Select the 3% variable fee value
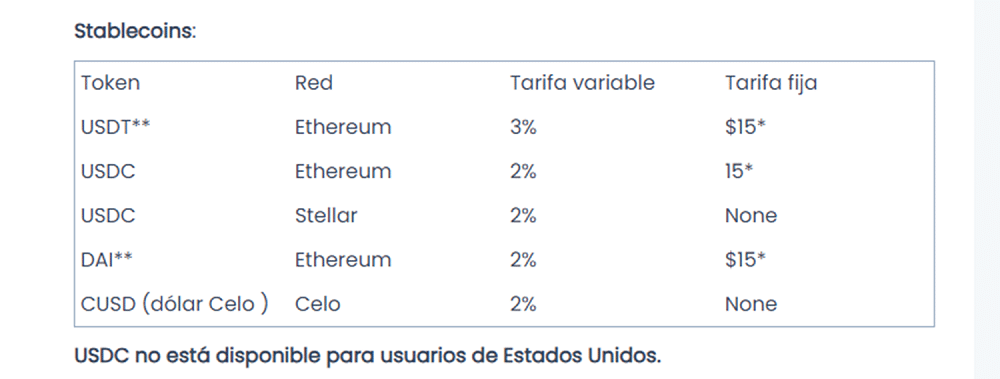Screen dimensions: 1000x379 tap(524, 127)
